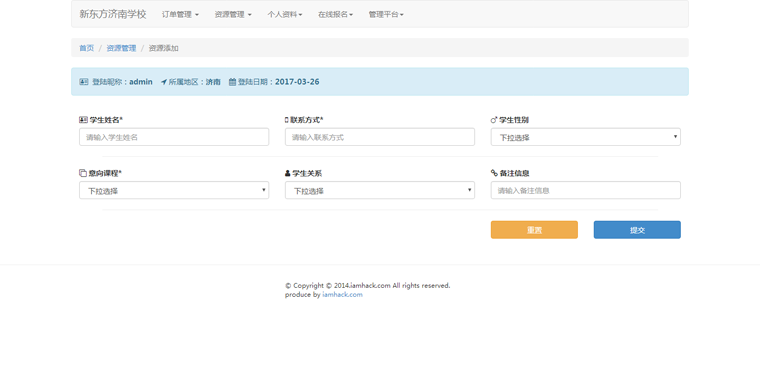The width and height of the screenshot is (760, 386).
Task: Click the card icon next to 学生姓名
Action: pos(83,120)
